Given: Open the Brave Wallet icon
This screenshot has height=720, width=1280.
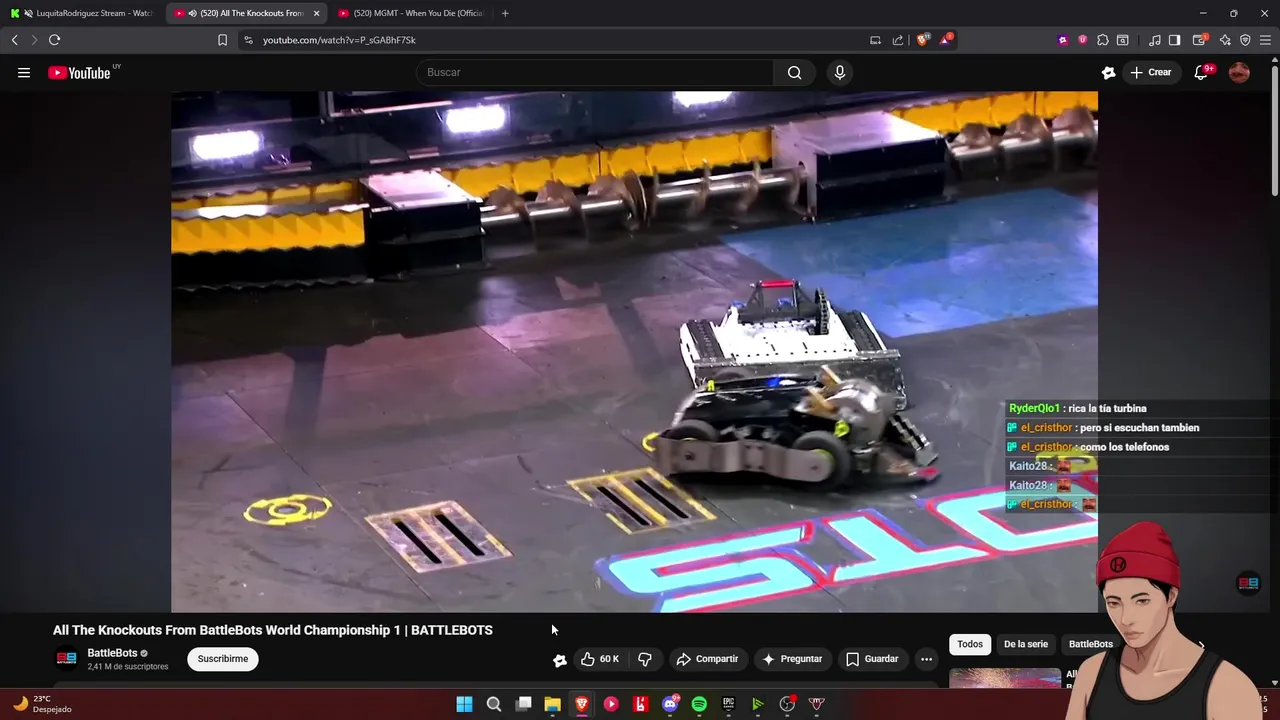Looking at the screenshot, I should pos(1199,40).
